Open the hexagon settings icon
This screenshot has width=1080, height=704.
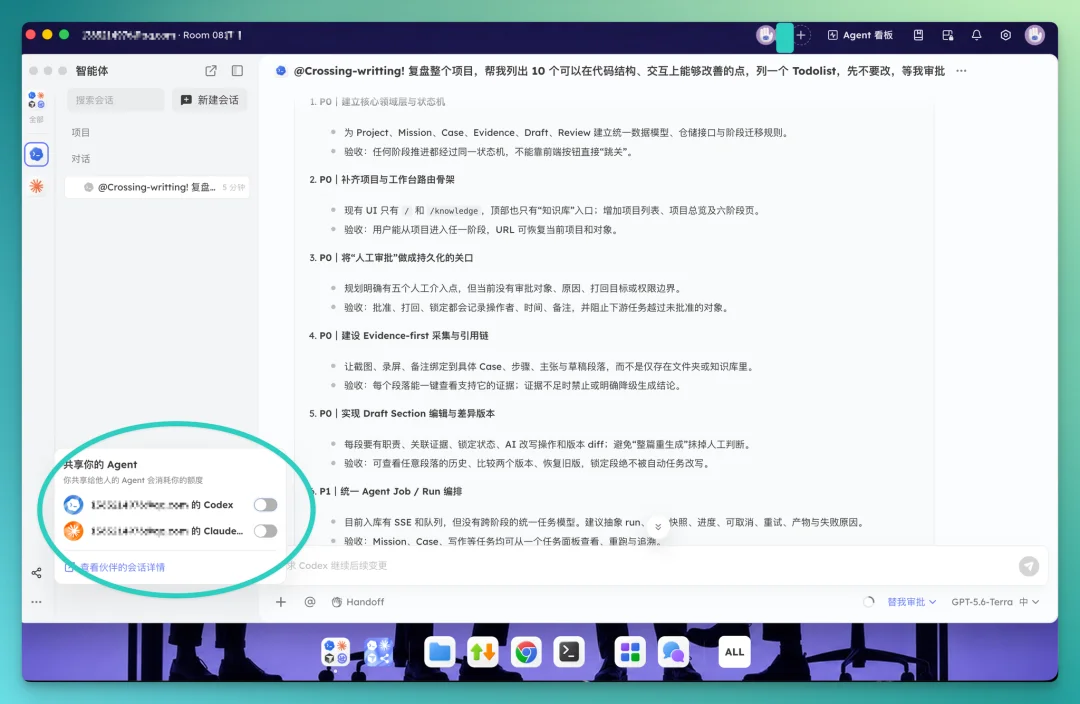tap(1006, 35)
